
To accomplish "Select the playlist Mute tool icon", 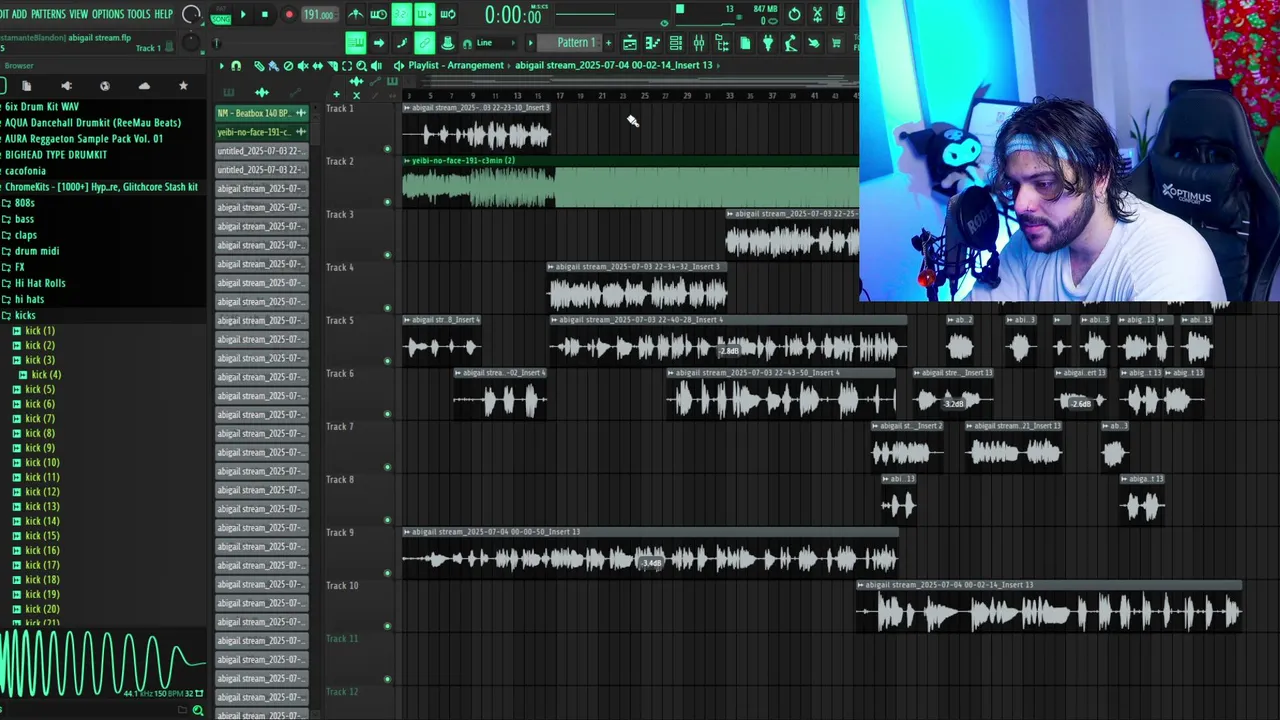I will pyautogui.click(x=303, y=66).
